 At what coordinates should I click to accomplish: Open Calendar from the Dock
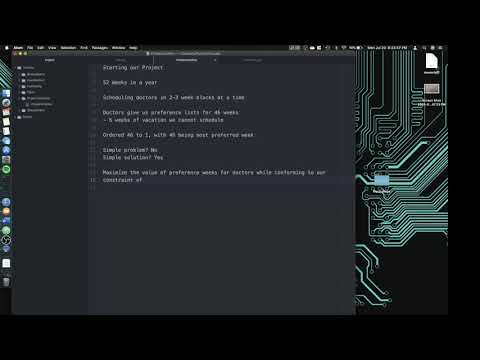6,112
